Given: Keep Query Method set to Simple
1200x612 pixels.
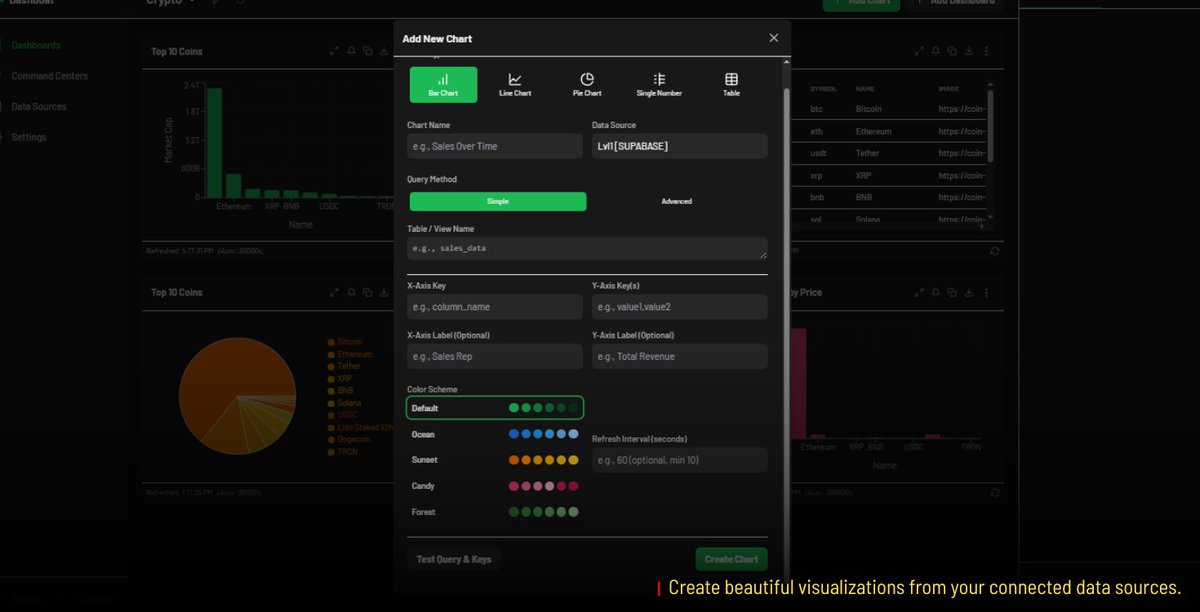Looking at the screenshot, I should [x=497, y=201].
